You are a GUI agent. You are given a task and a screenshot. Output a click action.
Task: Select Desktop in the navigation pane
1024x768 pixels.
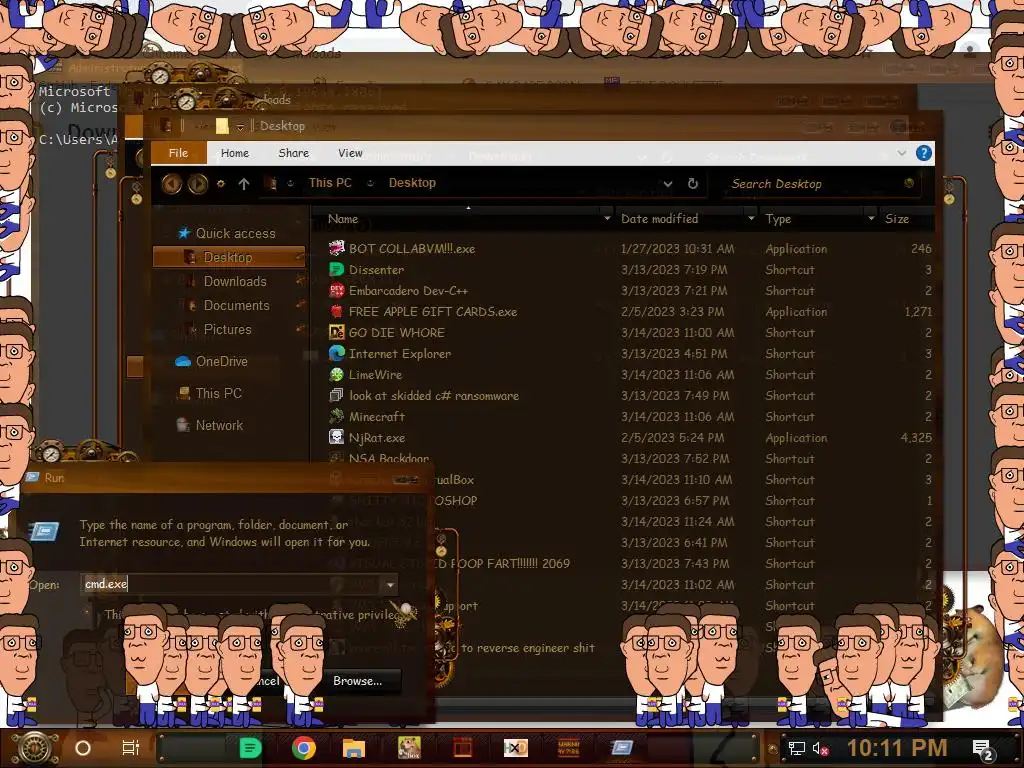pyautogui.click(x=229, y=257)
